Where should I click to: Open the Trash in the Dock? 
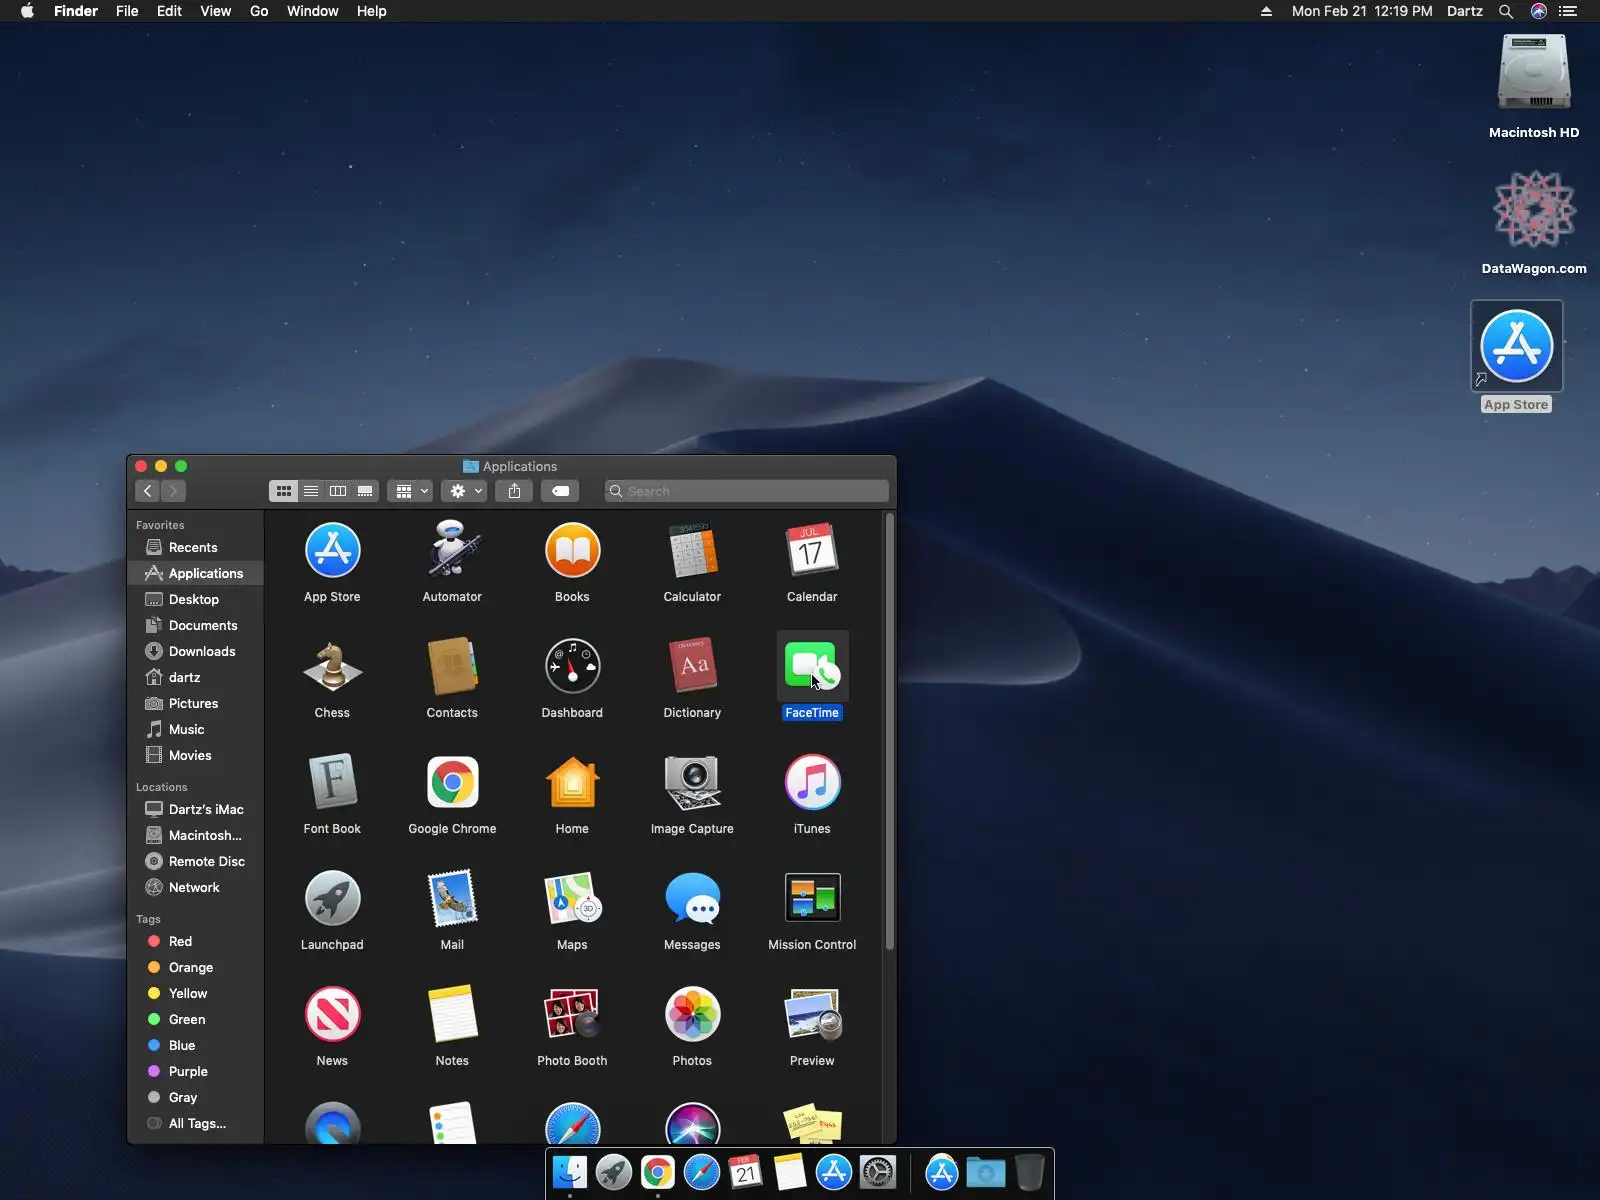coord(1029,1172)
